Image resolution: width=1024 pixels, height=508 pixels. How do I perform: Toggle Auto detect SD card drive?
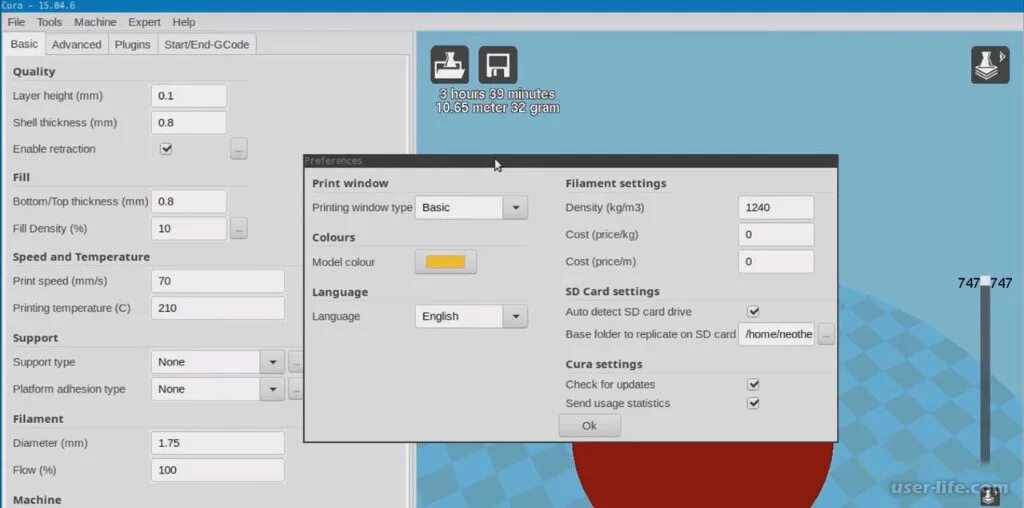click(x=754, y=312)
